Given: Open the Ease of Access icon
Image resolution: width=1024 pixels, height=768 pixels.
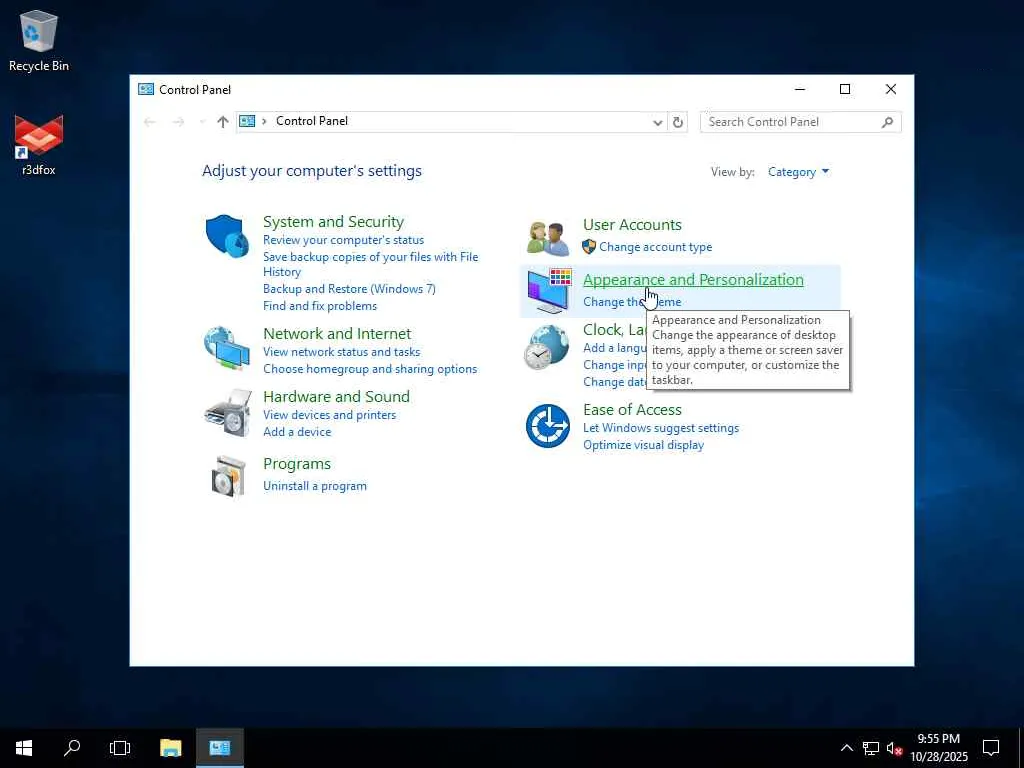Looking at the screenshot, I should point(547,426).
